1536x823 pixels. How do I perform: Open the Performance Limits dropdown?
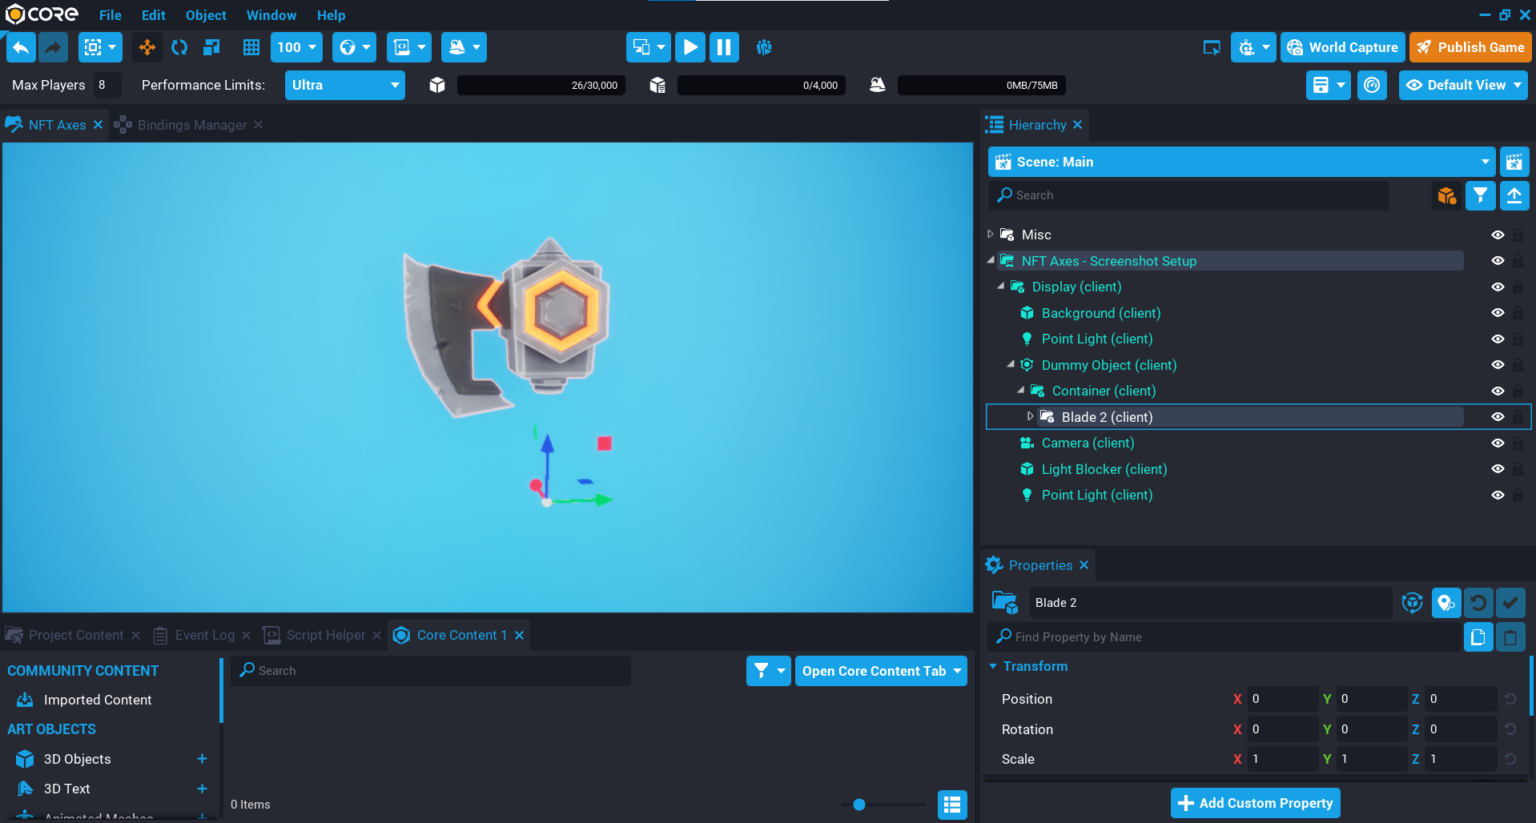coord(344,85)
